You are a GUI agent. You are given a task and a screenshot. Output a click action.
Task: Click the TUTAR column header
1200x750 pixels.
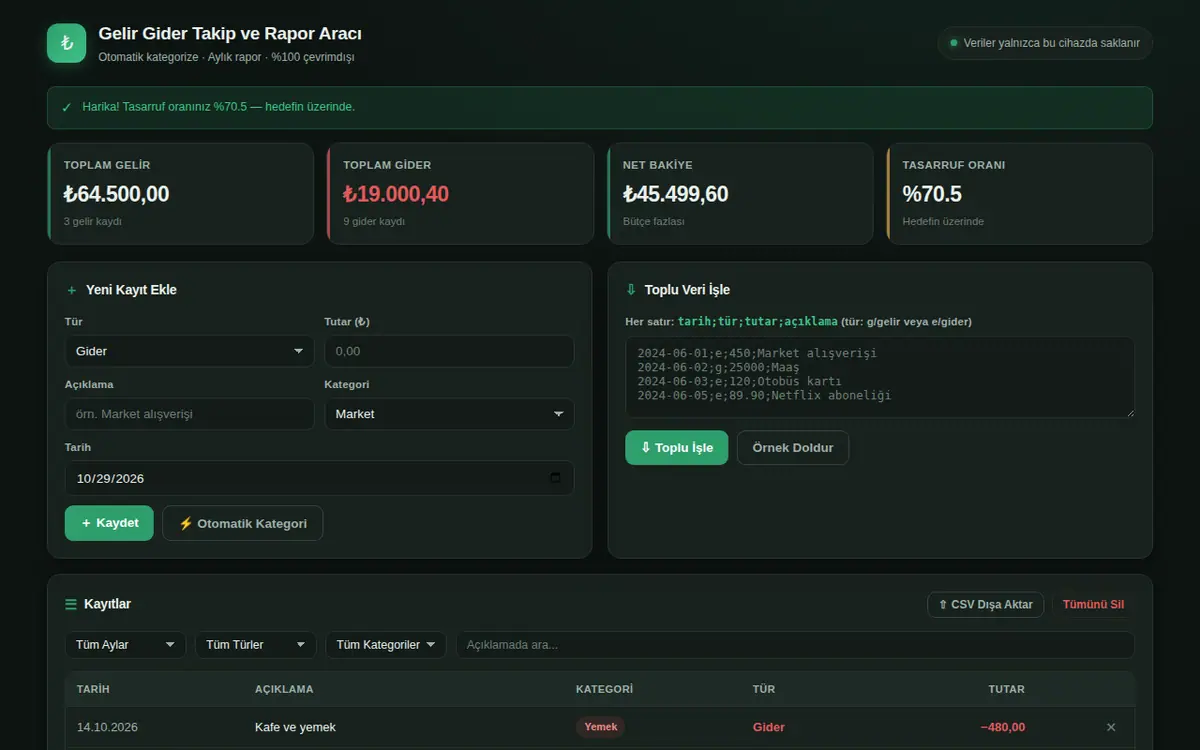click(x=1006, y=689)
